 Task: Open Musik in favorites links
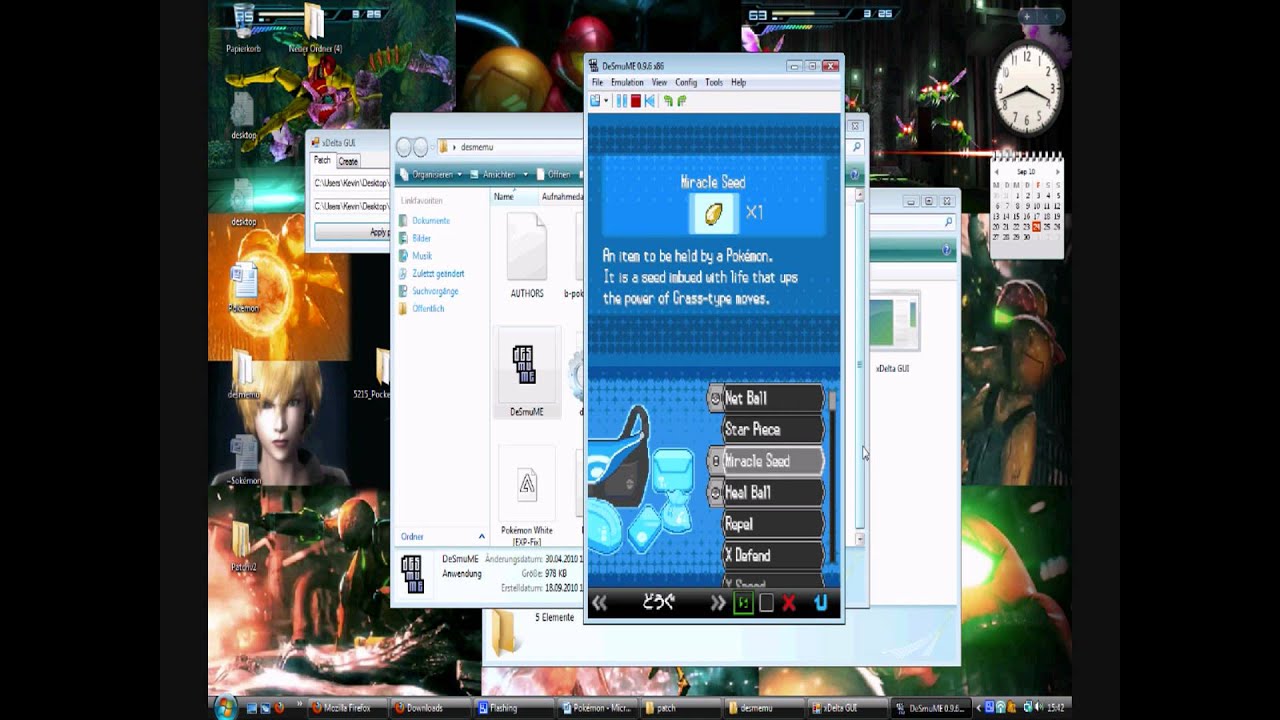click(414, 256)
